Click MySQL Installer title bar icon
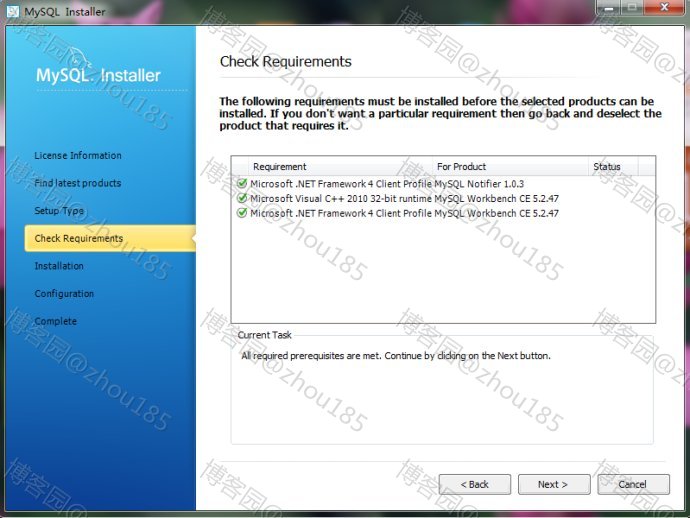The image size is (690, 518). pos(13,11)
